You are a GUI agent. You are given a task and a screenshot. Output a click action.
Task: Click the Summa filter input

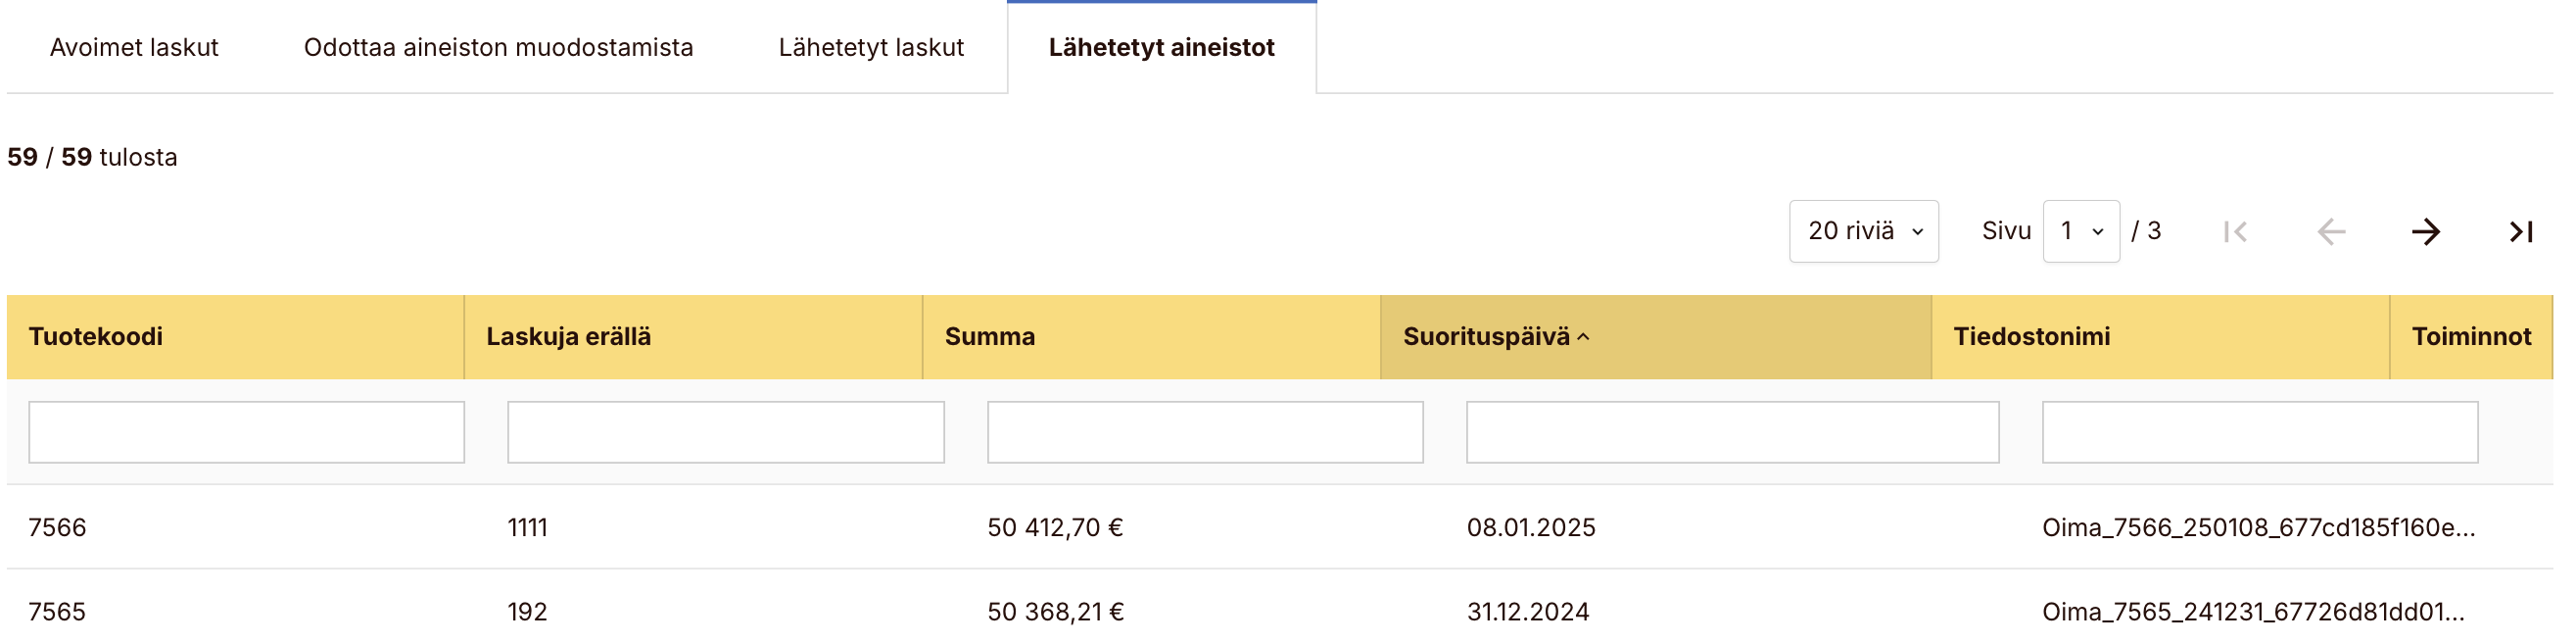[1204, 432]
